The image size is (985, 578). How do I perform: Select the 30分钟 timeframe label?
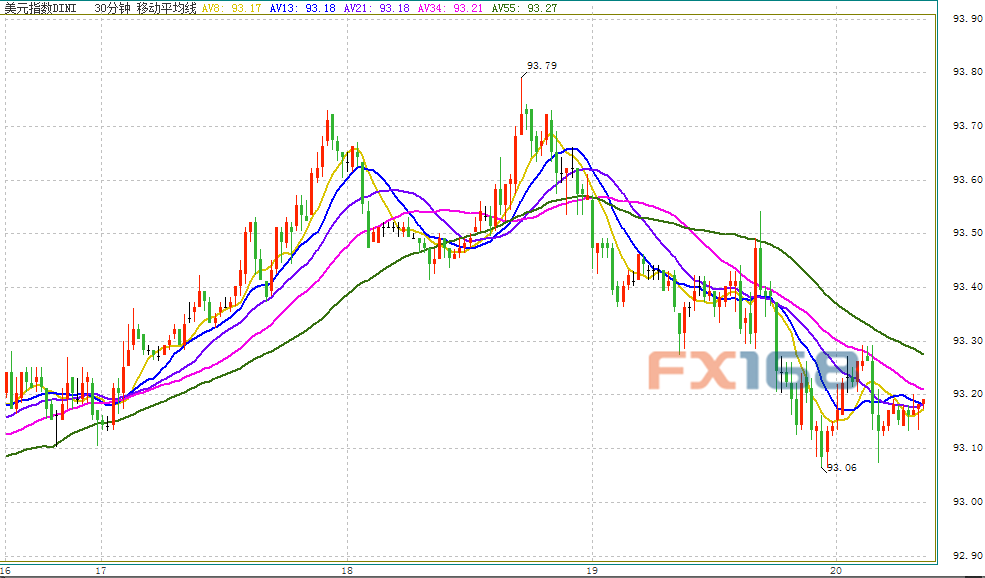[112, 8]
